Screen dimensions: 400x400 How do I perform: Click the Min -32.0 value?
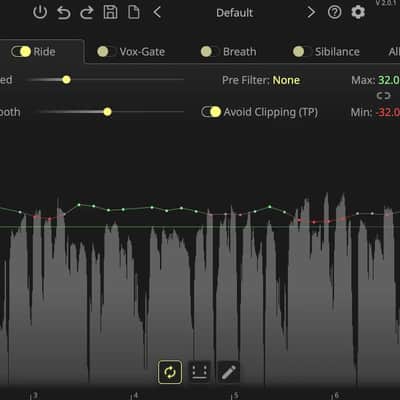(x=388, y=112)
